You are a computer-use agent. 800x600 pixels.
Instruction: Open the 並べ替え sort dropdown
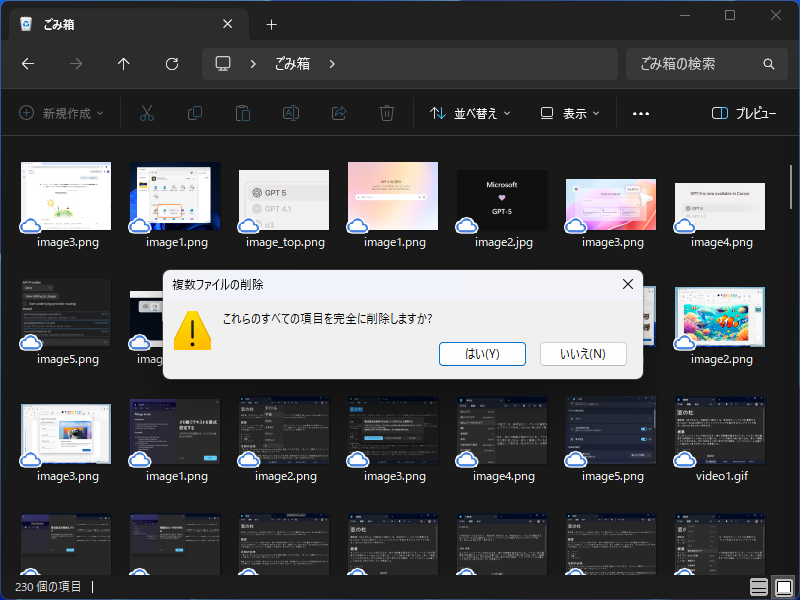(x=470, y=113)
